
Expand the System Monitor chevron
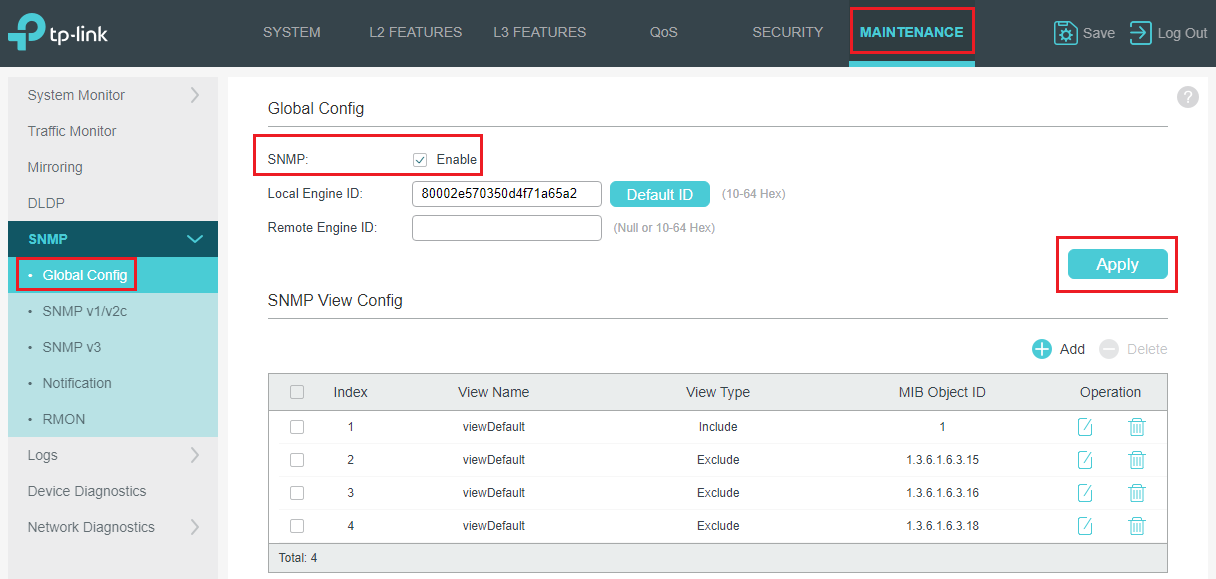[x=194, y=95]
